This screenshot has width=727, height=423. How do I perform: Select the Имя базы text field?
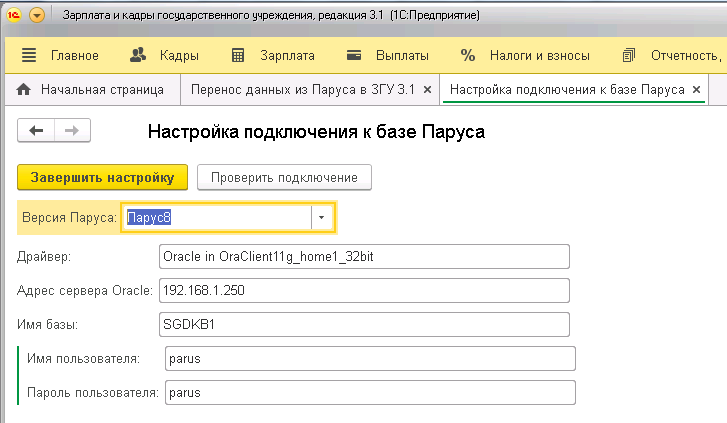click(x=363, y=325)
